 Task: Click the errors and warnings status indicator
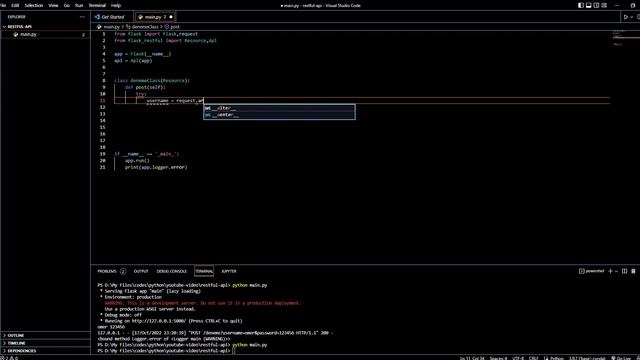point(10,358)
